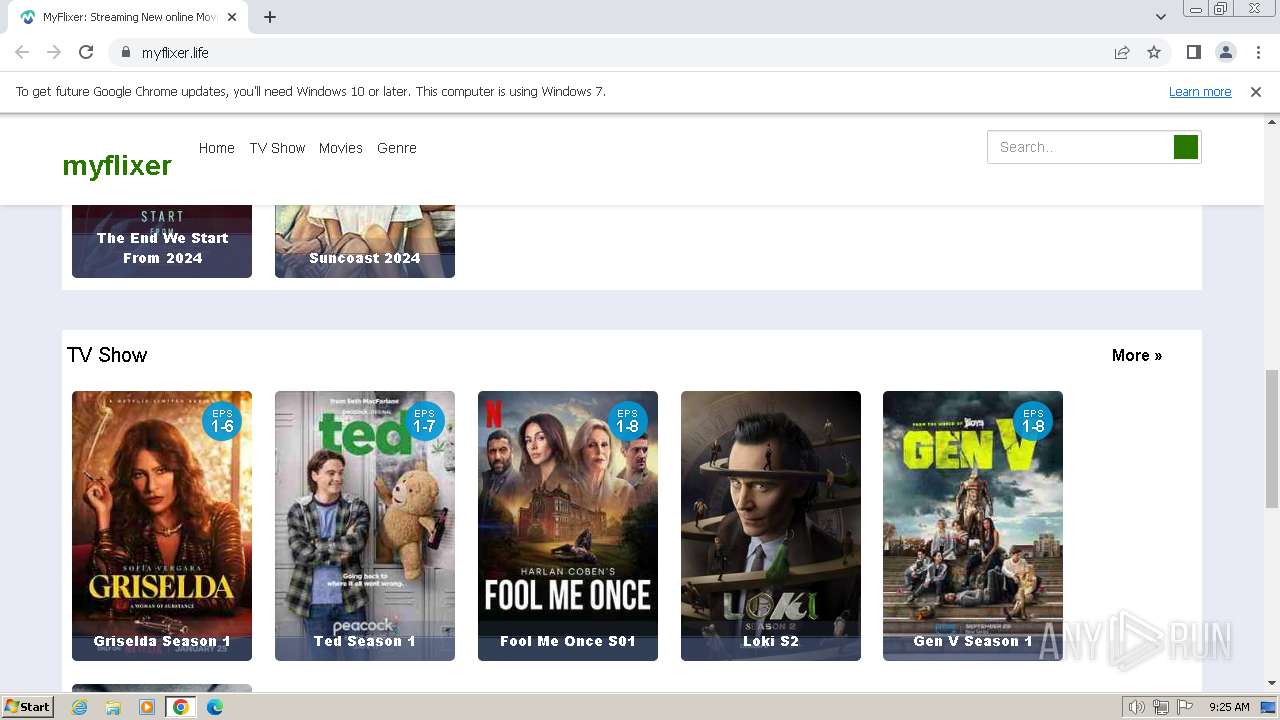Share this page icon in address bar
The height and width of the screenshot is (720, 1280).
[1122, 52]
